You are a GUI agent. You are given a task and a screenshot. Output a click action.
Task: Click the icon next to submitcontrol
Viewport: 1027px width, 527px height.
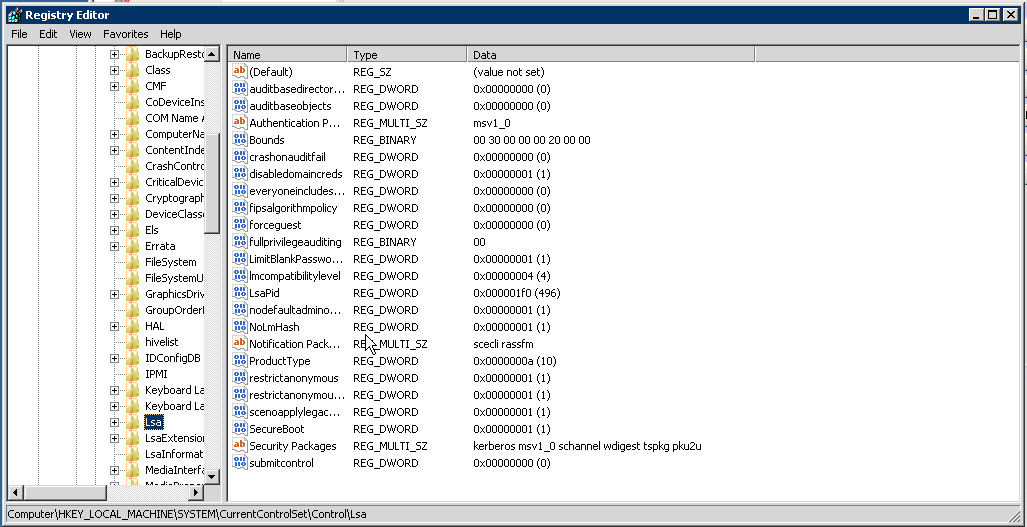pyautogui.click(x=240, y=463)
